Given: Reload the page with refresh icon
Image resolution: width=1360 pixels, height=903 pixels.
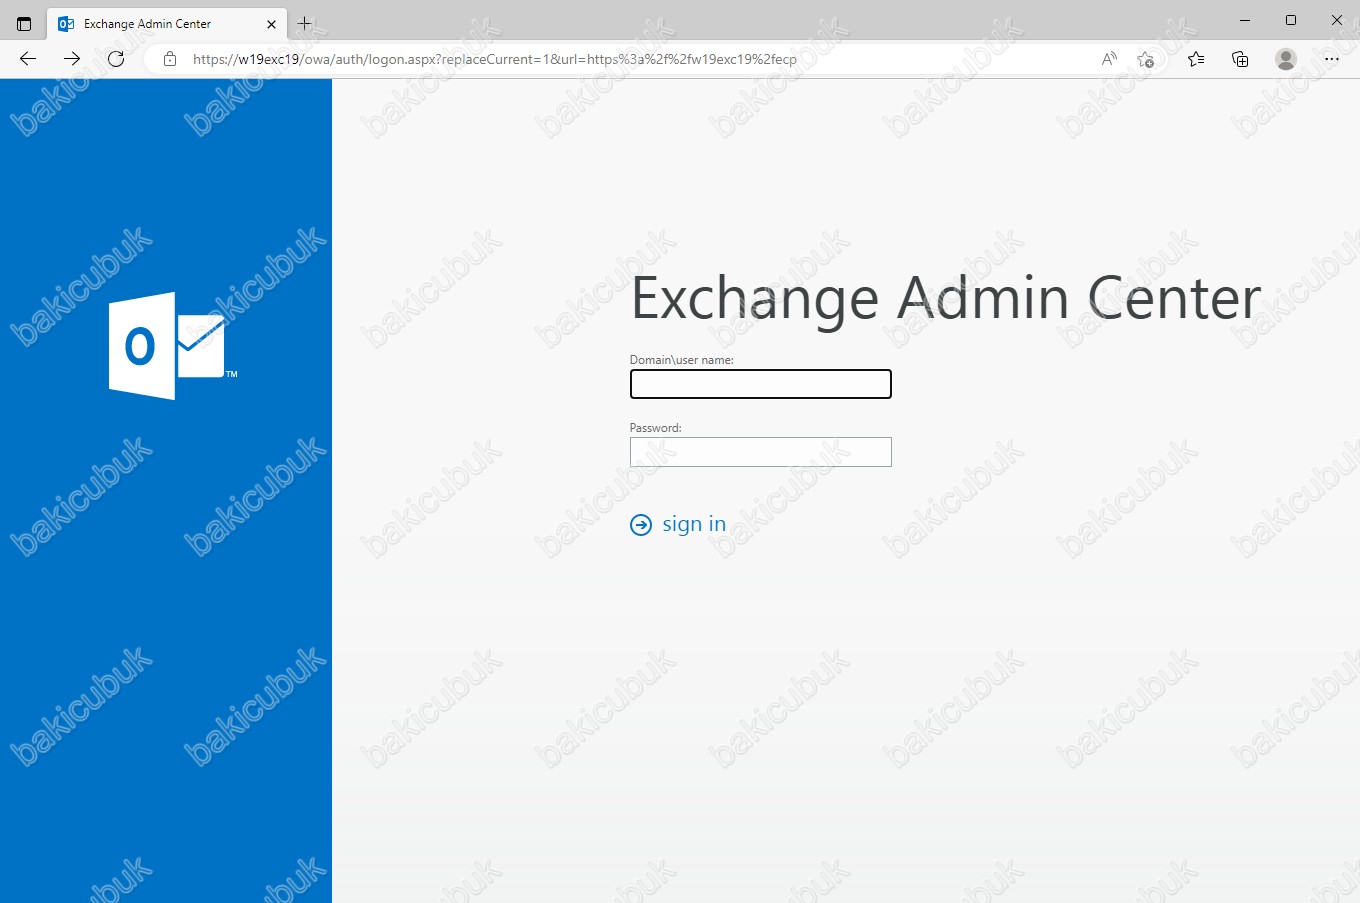Looking at the screenshot, I should [116, 59].
